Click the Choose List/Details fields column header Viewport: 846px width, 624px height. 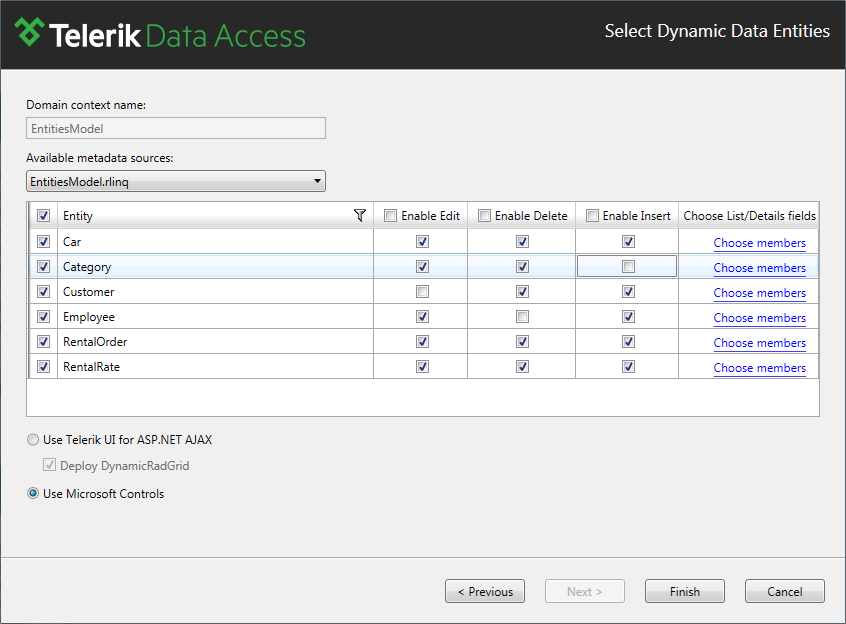coord(749,216)
